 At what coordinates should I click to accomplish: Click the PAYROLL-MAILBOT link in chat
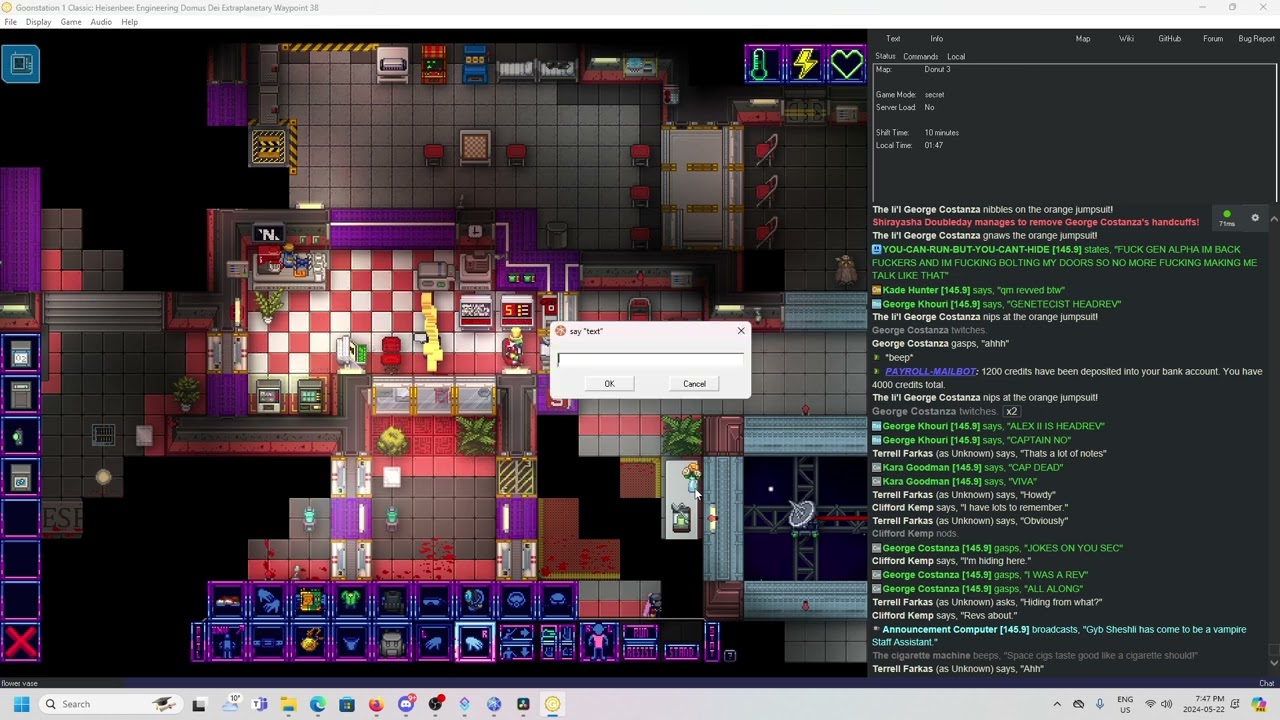[930, 372]
